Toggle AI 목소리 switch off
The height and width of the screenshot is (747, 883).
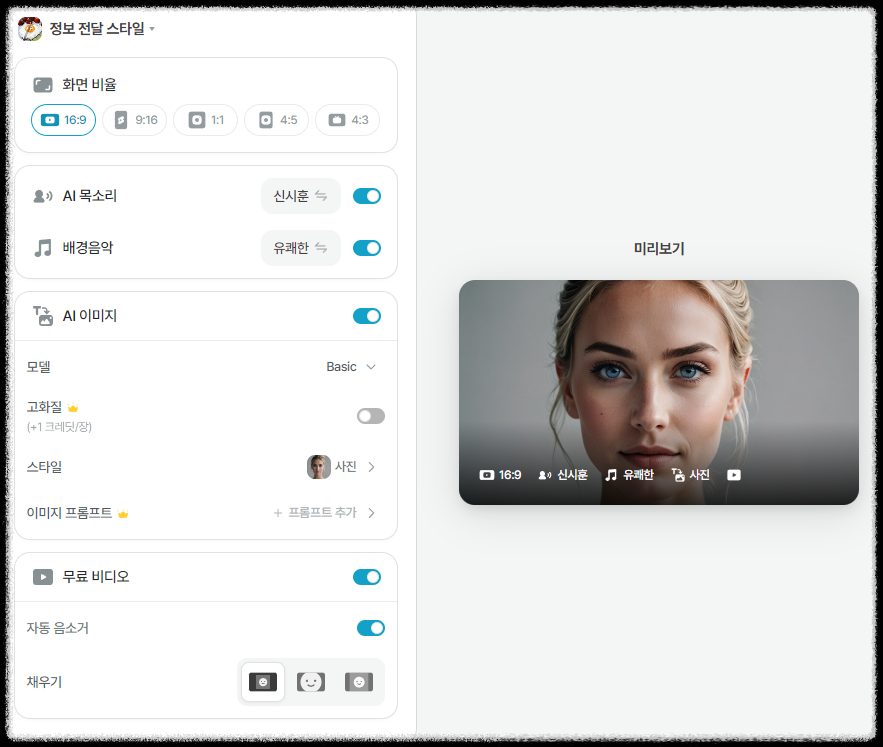pos(367,196)
